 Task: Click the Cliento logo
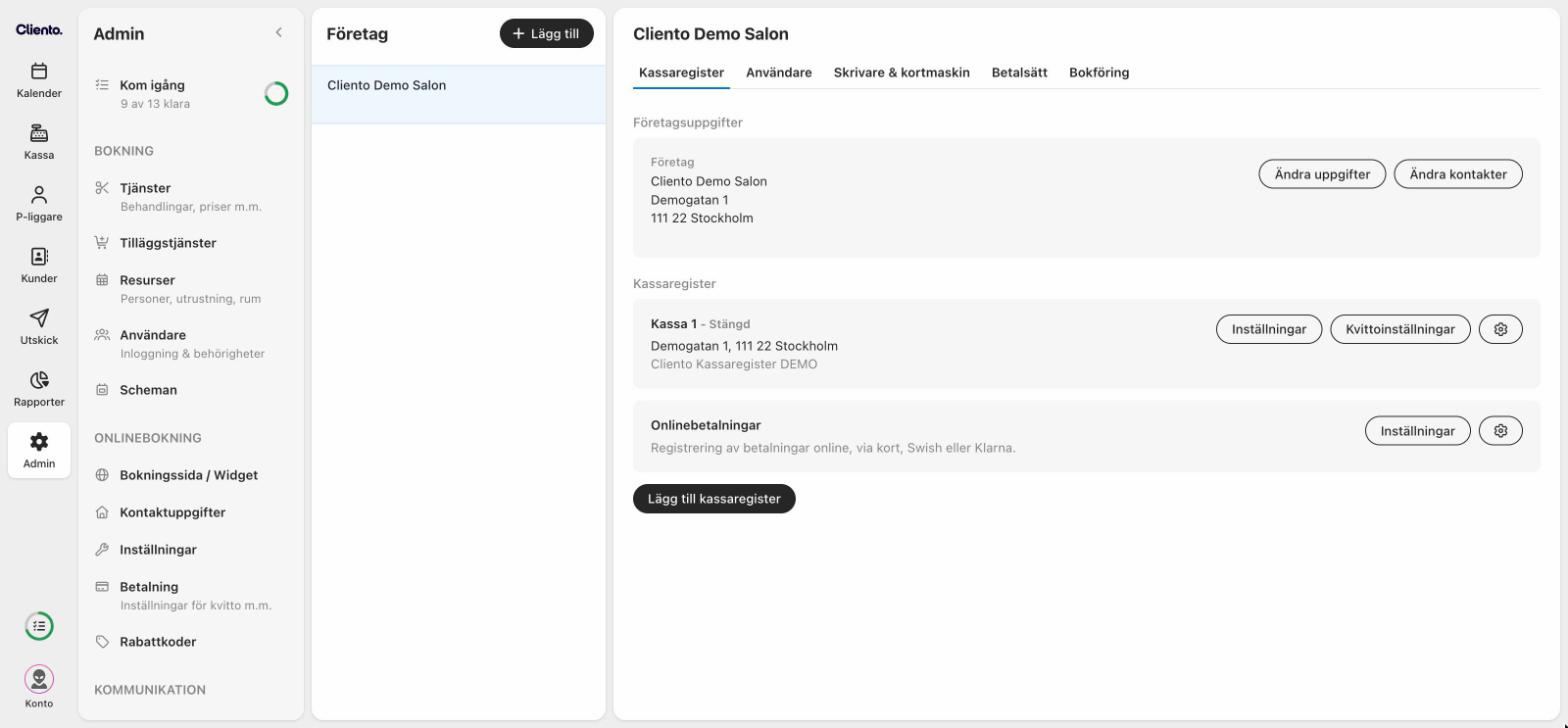[39, 29]
